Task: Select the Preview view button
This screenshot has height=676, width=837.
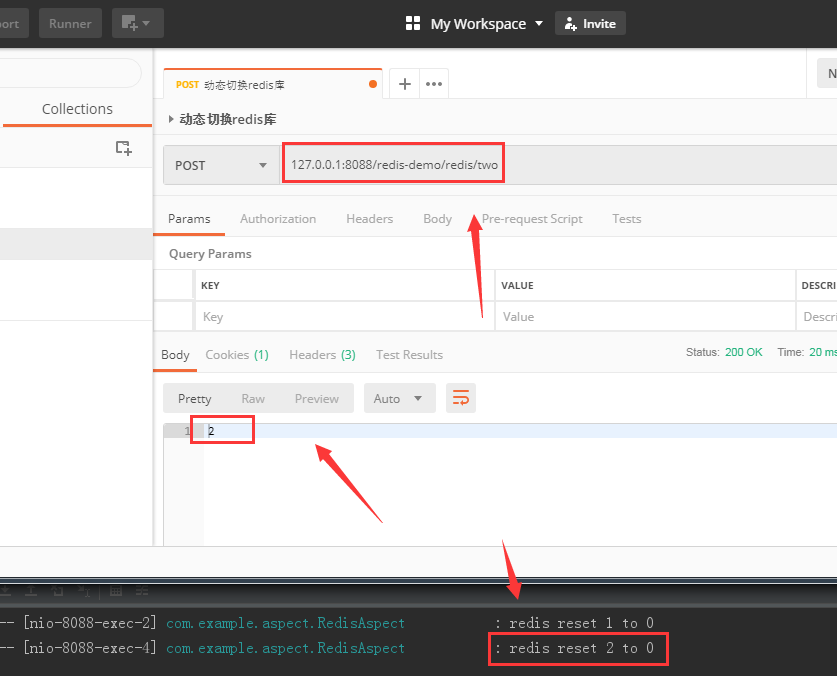Action: [317, 398]
